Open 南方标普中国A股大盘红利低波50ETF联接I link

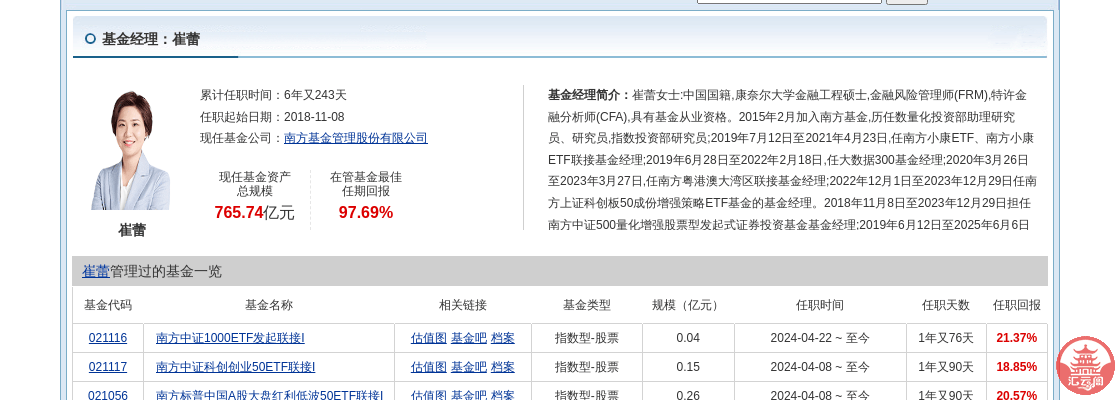pyautogui.click(x=270, y=395)
